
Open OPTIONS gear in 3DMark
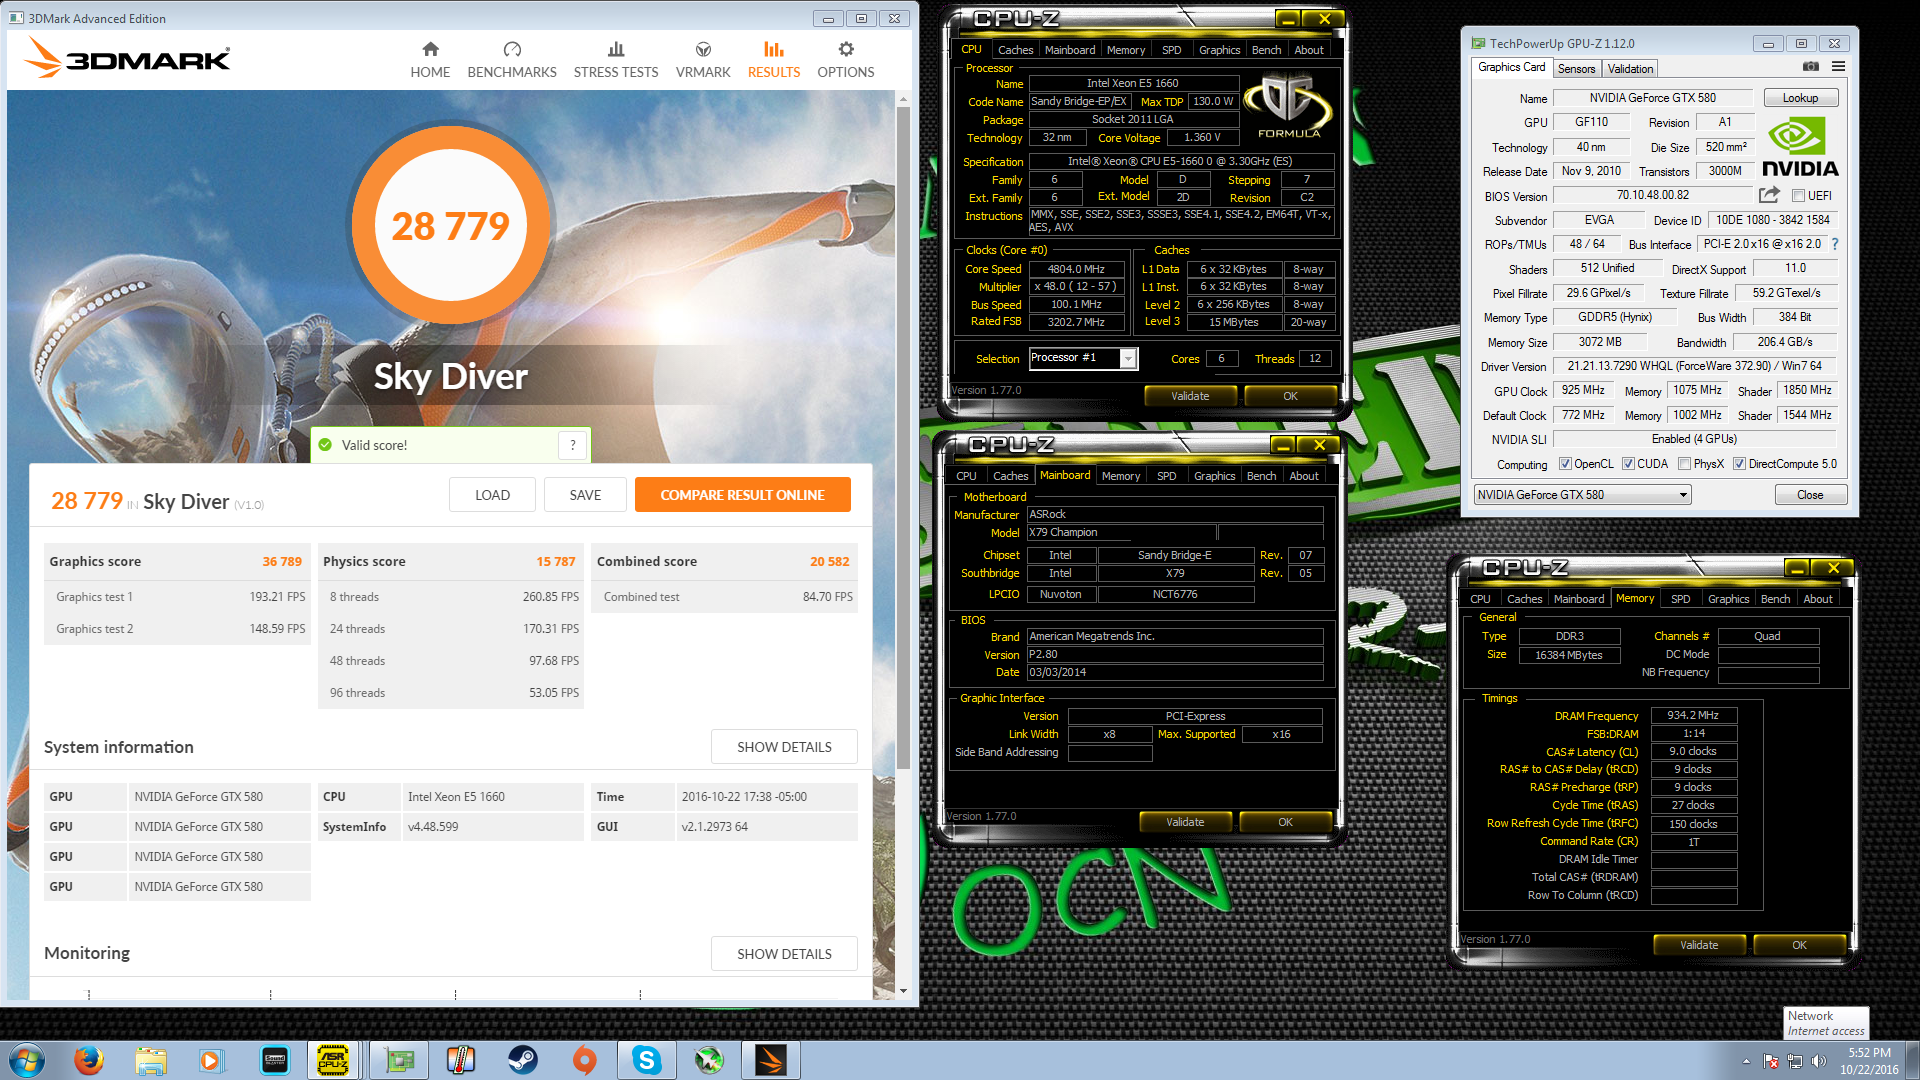[x=846, y=60]
